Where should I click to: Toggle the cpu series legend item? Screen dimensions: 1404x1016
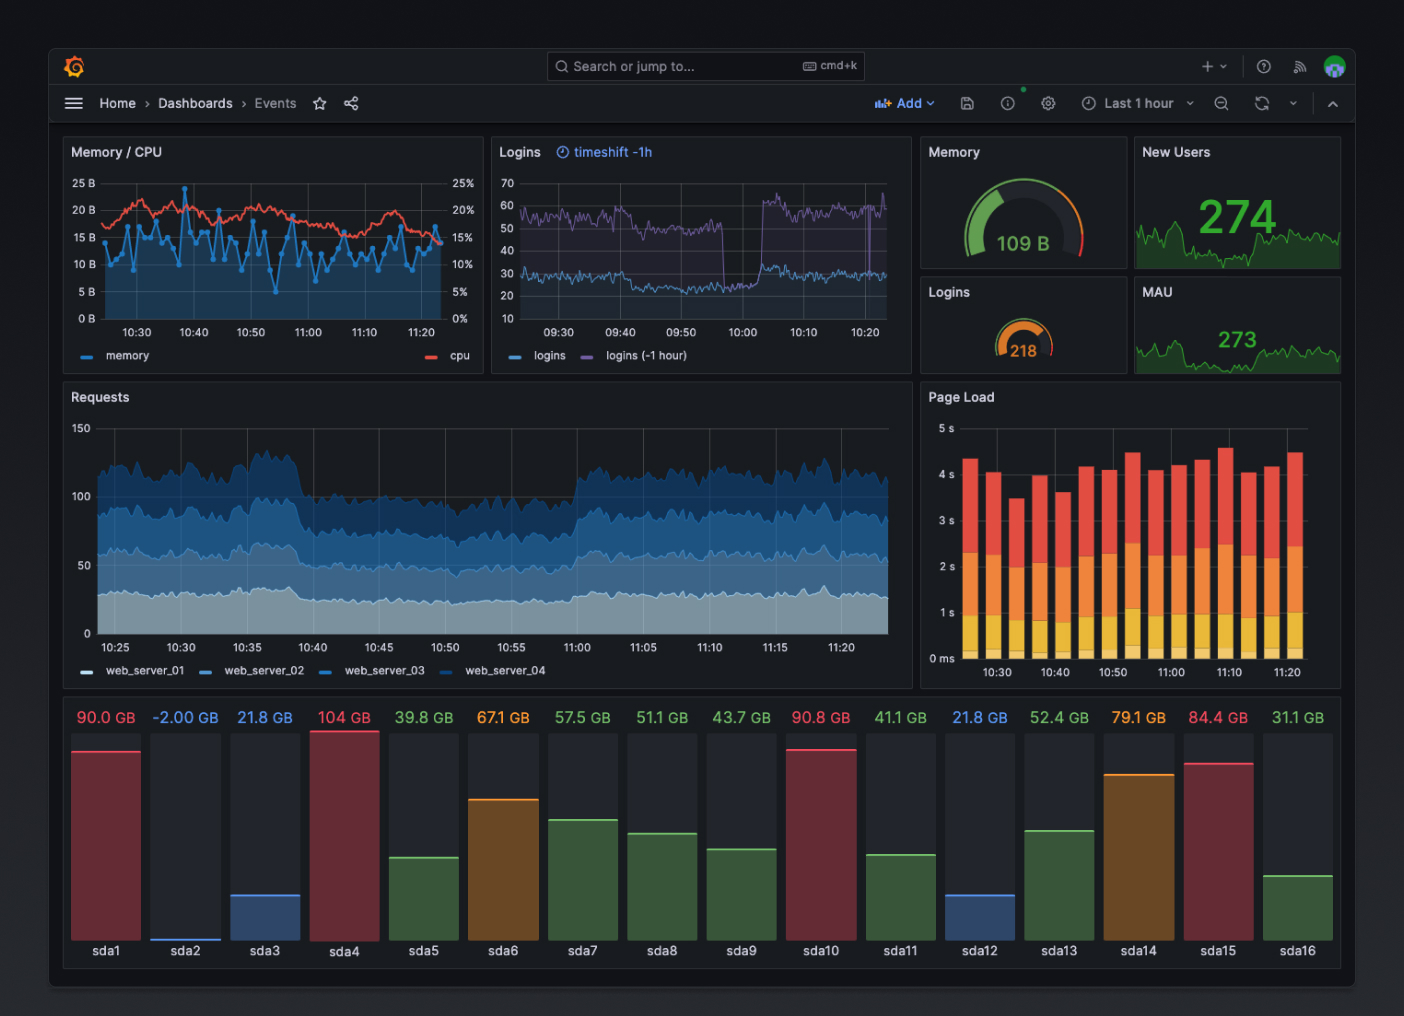click(x=447, y=356)
